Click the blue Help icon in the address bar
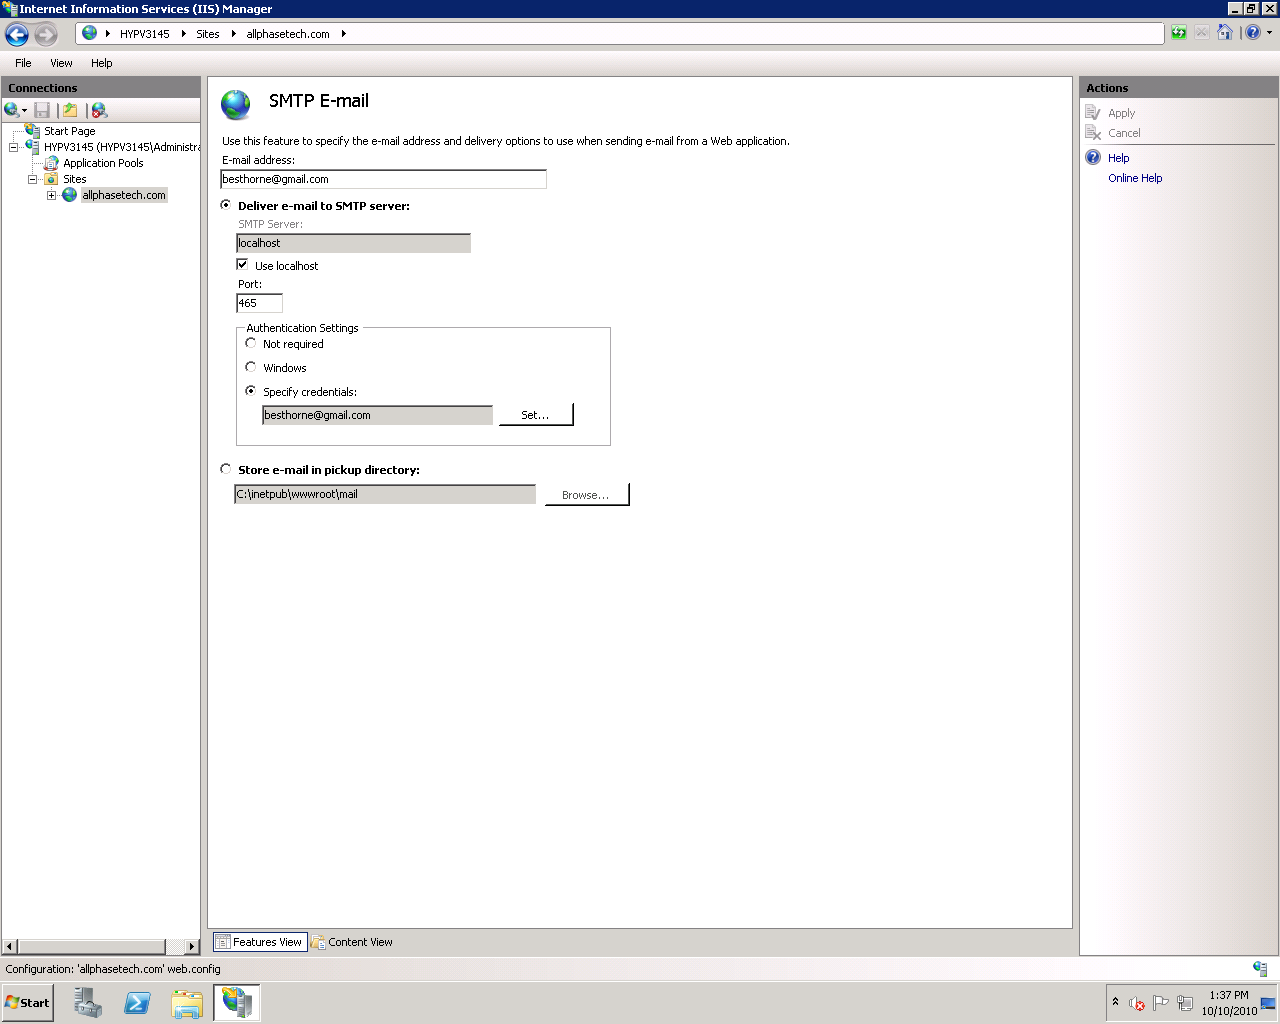This screenshot has width=1280, height=1024. (1253, 33)
